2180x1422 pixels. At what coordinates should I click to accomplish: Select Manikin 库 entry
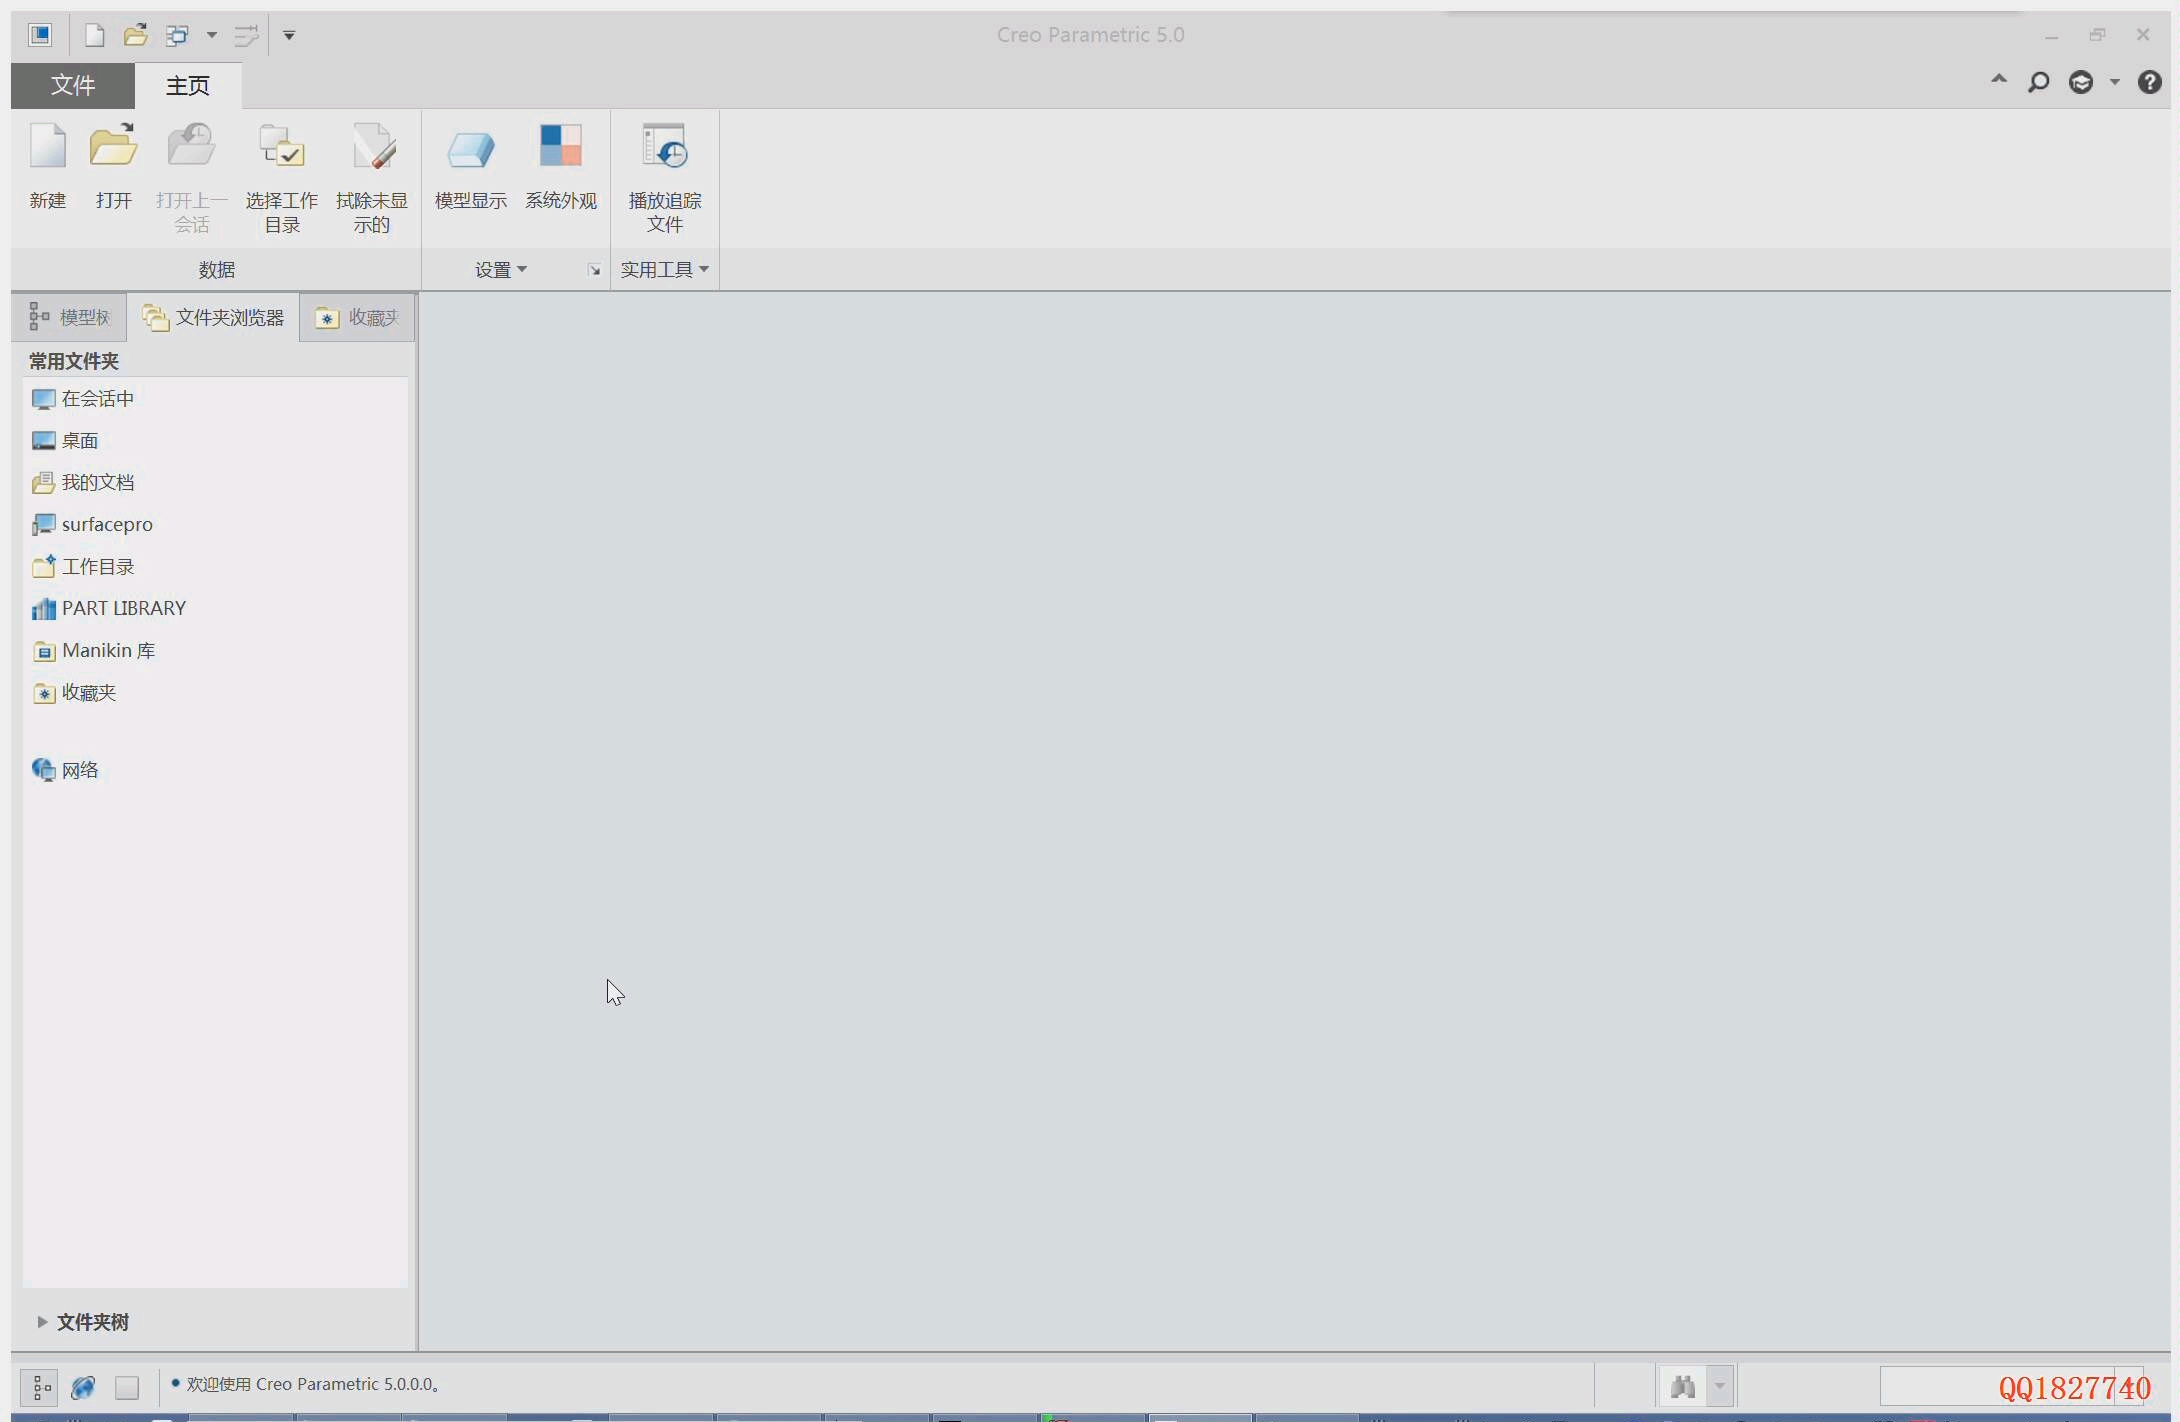tap(214, 651)
